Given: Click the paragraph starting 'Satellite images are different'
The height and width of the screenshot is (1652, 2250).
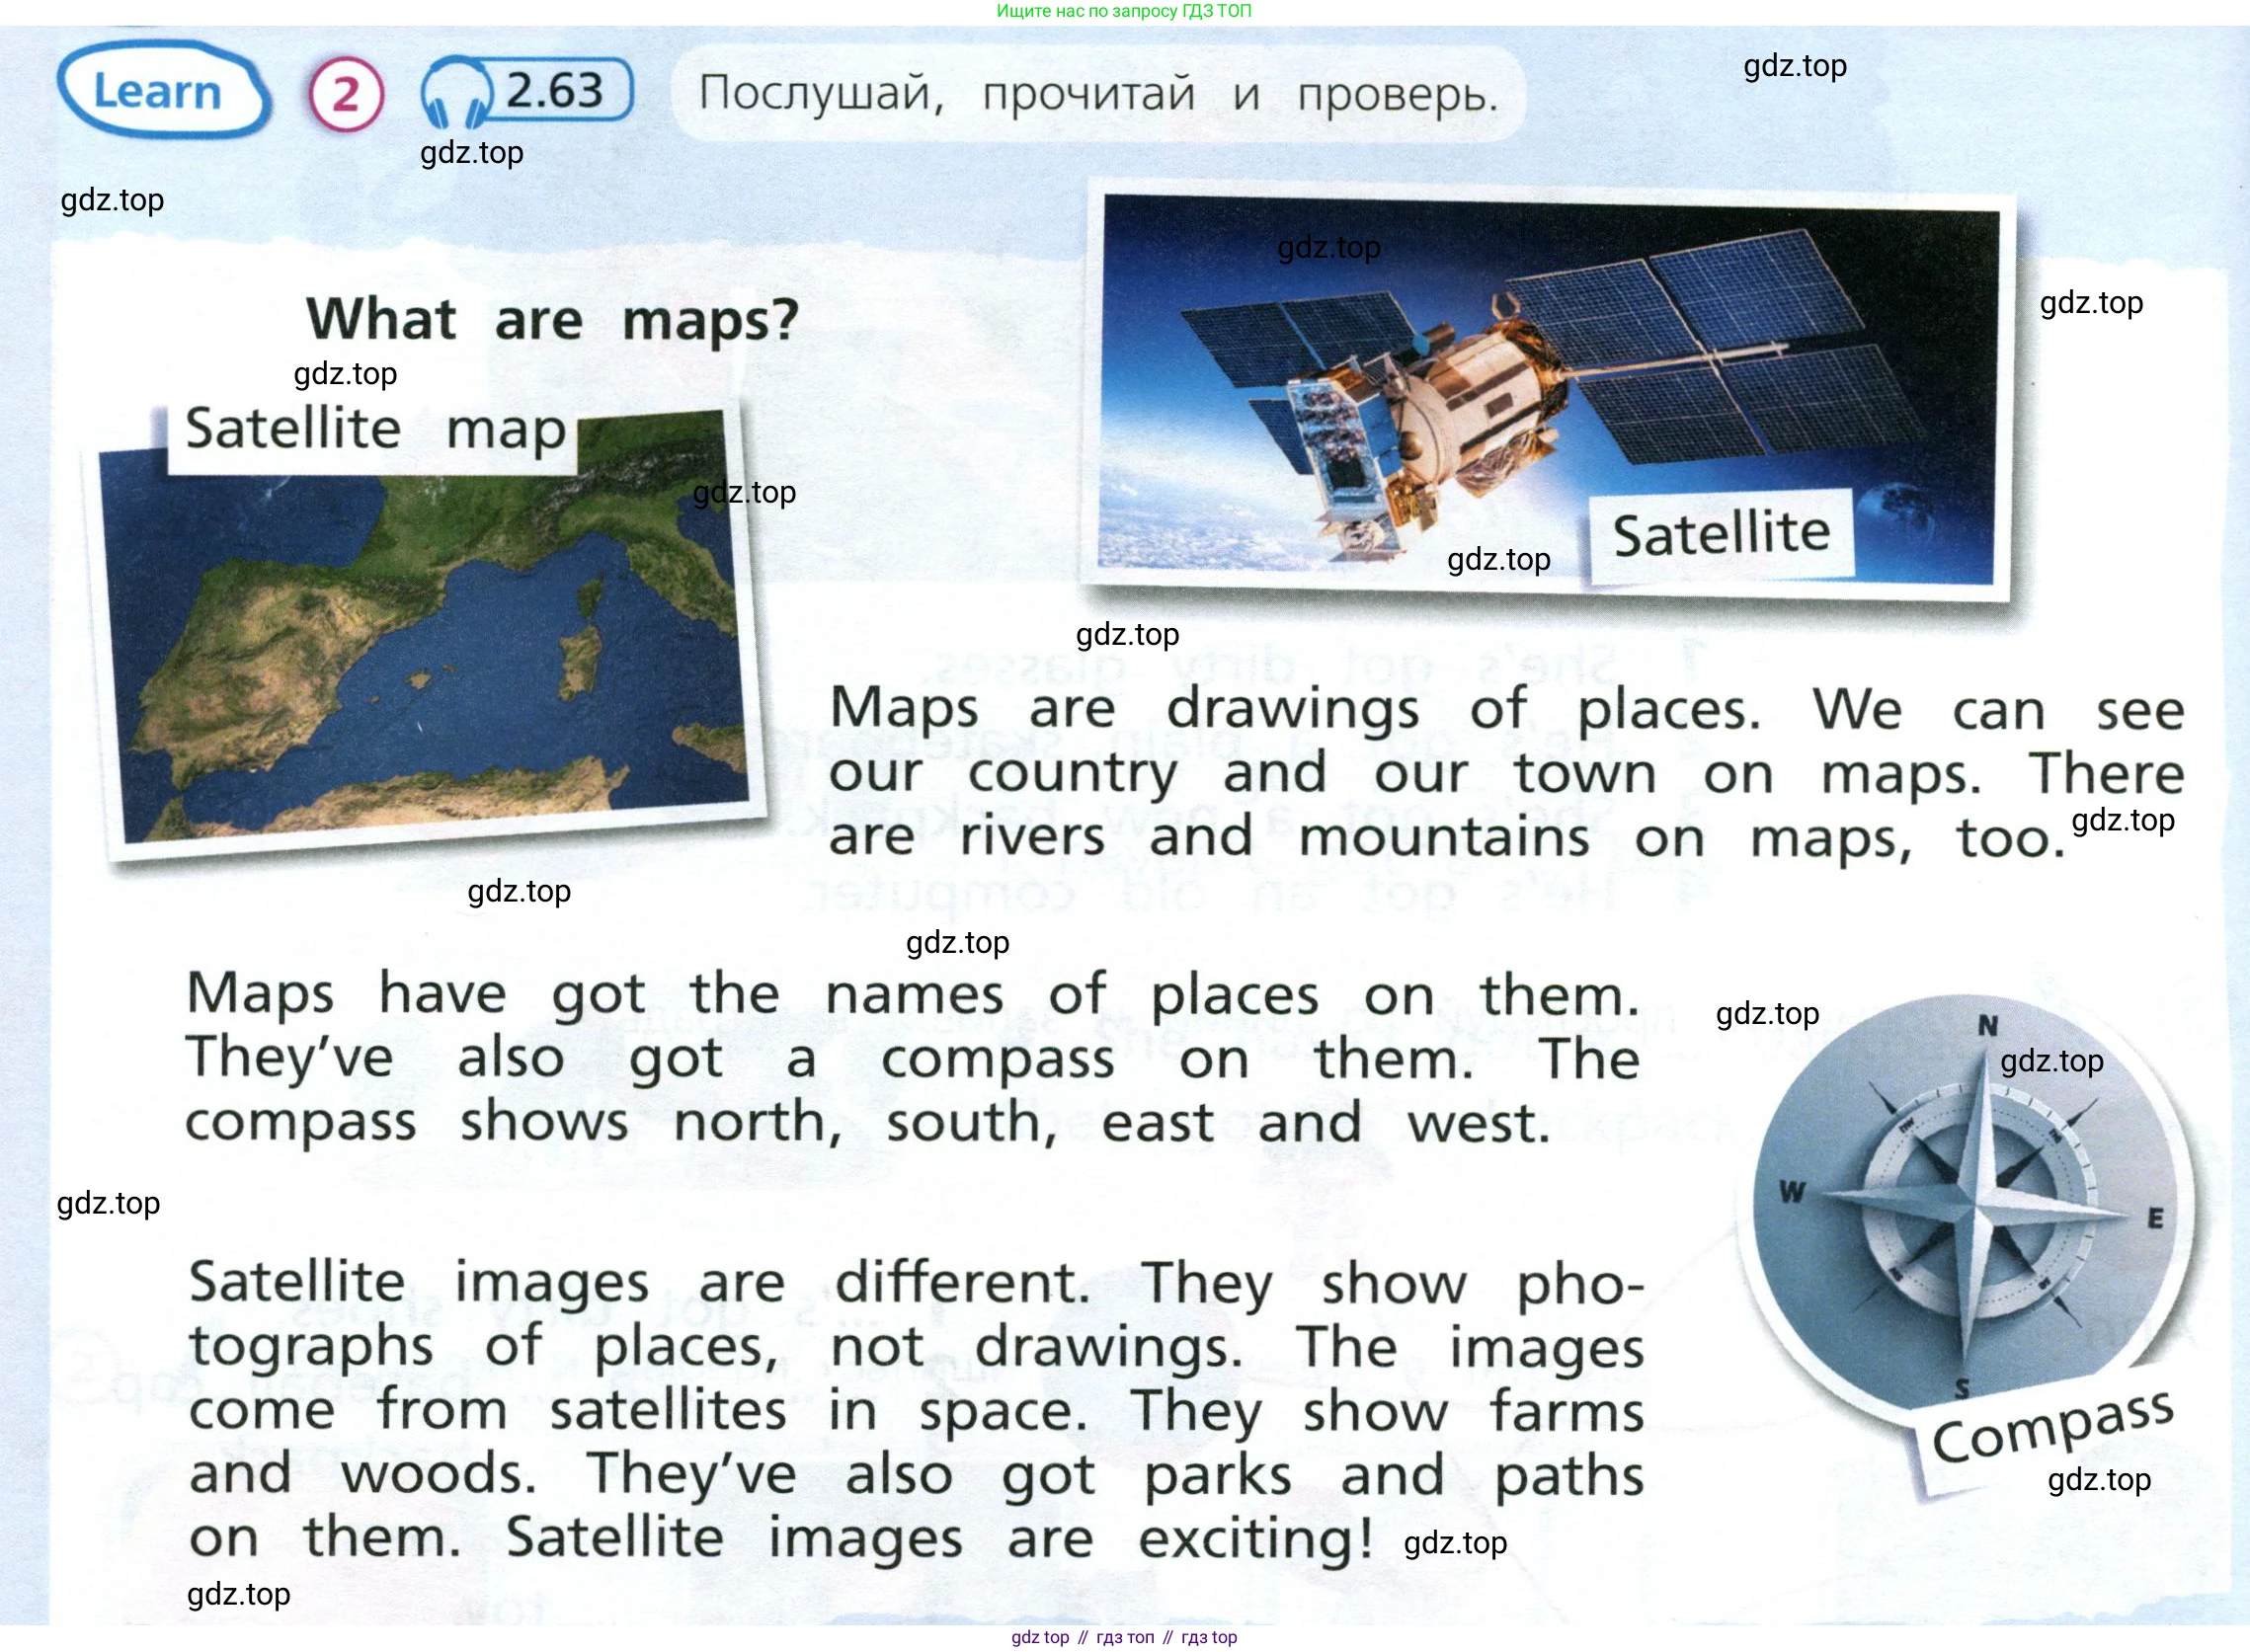Looking at the screenshot, I should (x=915, y=1410).
